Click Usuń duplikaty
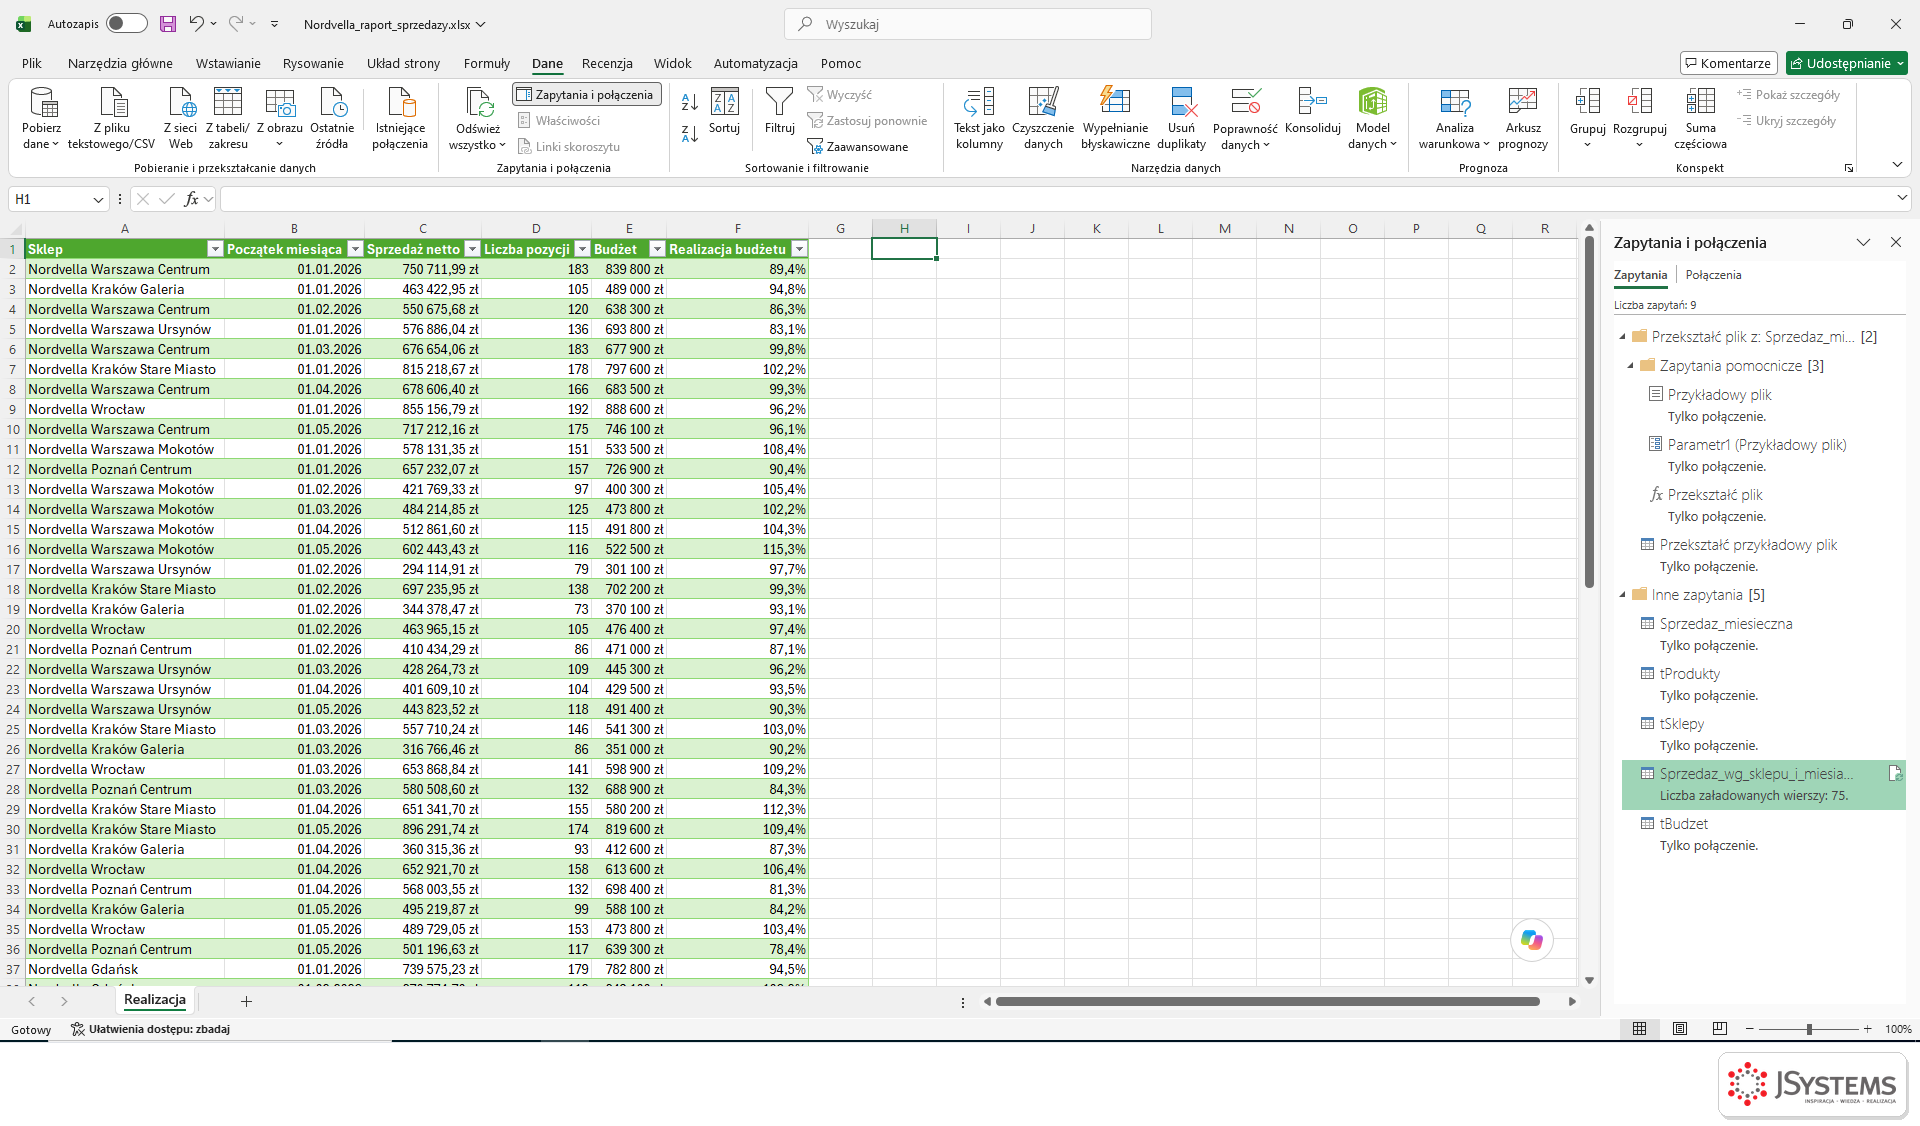Screen dimensions: 1920x1126 pos(1182,118)
